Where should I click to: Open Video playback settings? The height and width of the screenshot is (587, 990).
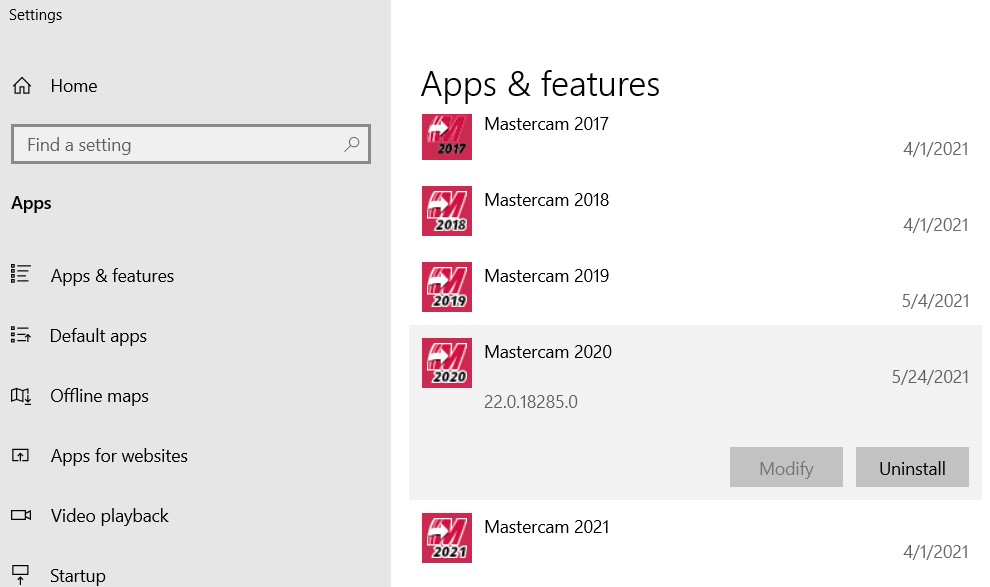[110, 516]
